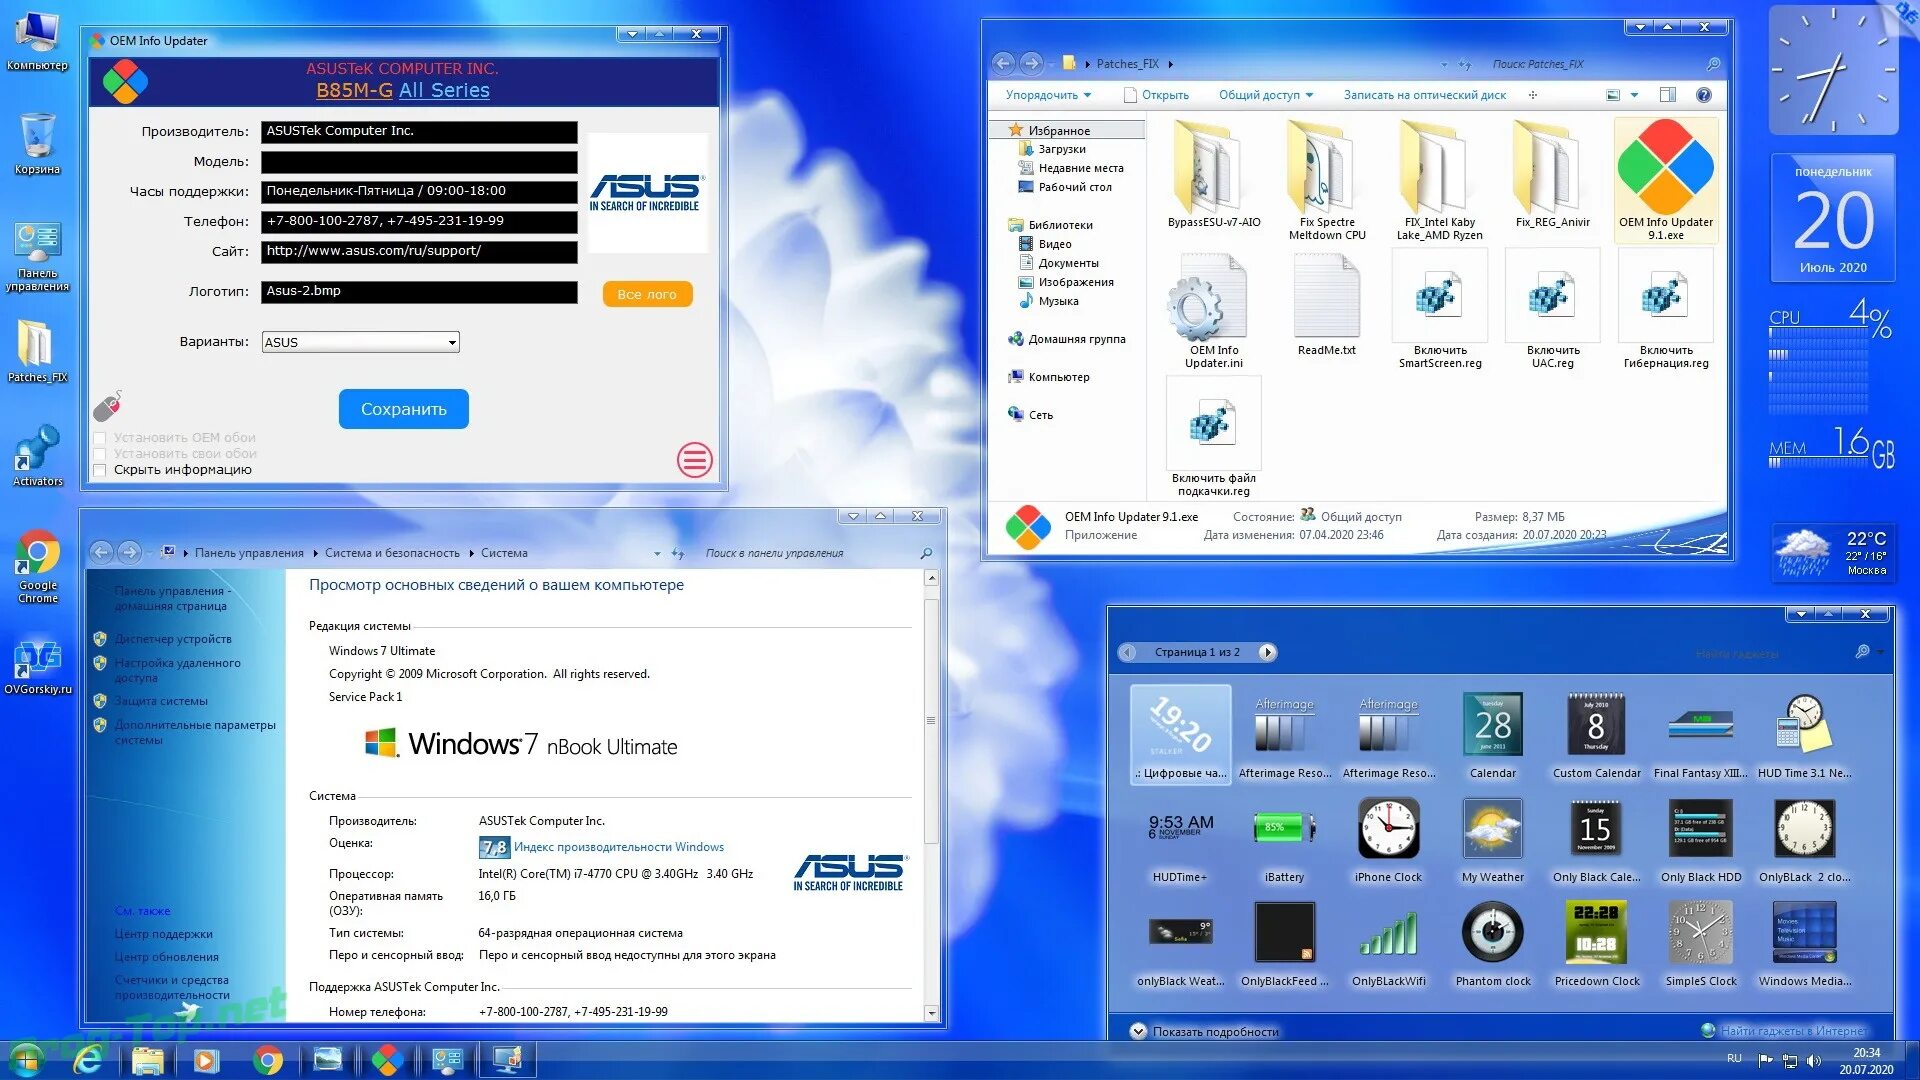The width and height of the screenshot is (1920, 1080).
Task: Pick the Windows Media gadget
Action: click(x=1804, y=944)
